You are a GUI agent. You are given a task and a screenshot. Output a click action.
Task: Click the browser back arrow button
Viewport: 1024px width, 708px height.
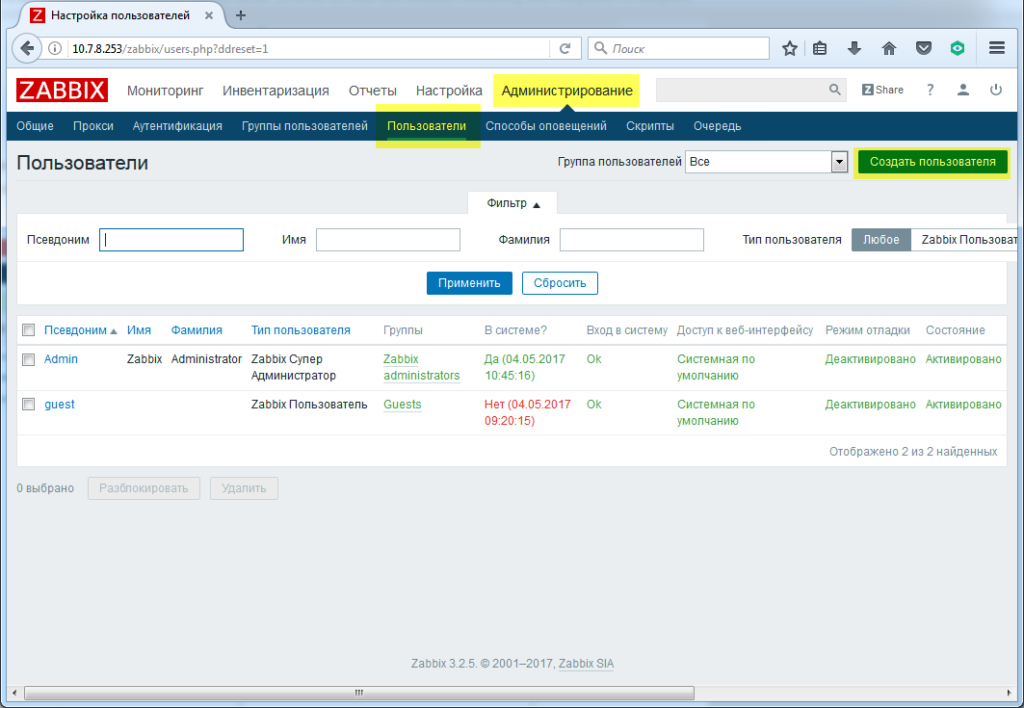point(26,48)
